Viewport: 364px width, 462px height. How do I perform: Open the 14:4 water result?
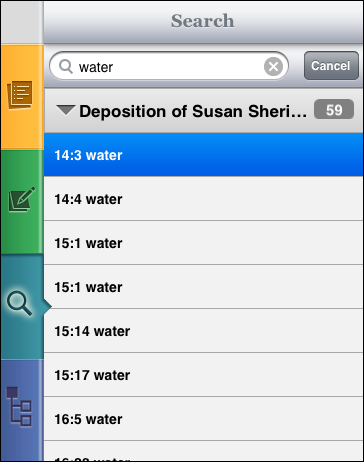[204, 199]
